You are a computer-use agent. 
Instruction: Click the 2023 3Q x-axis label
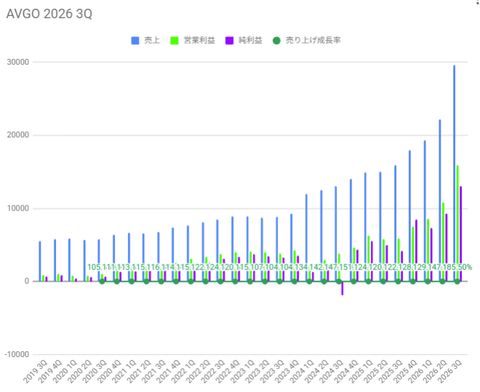(x=273, y=371)
